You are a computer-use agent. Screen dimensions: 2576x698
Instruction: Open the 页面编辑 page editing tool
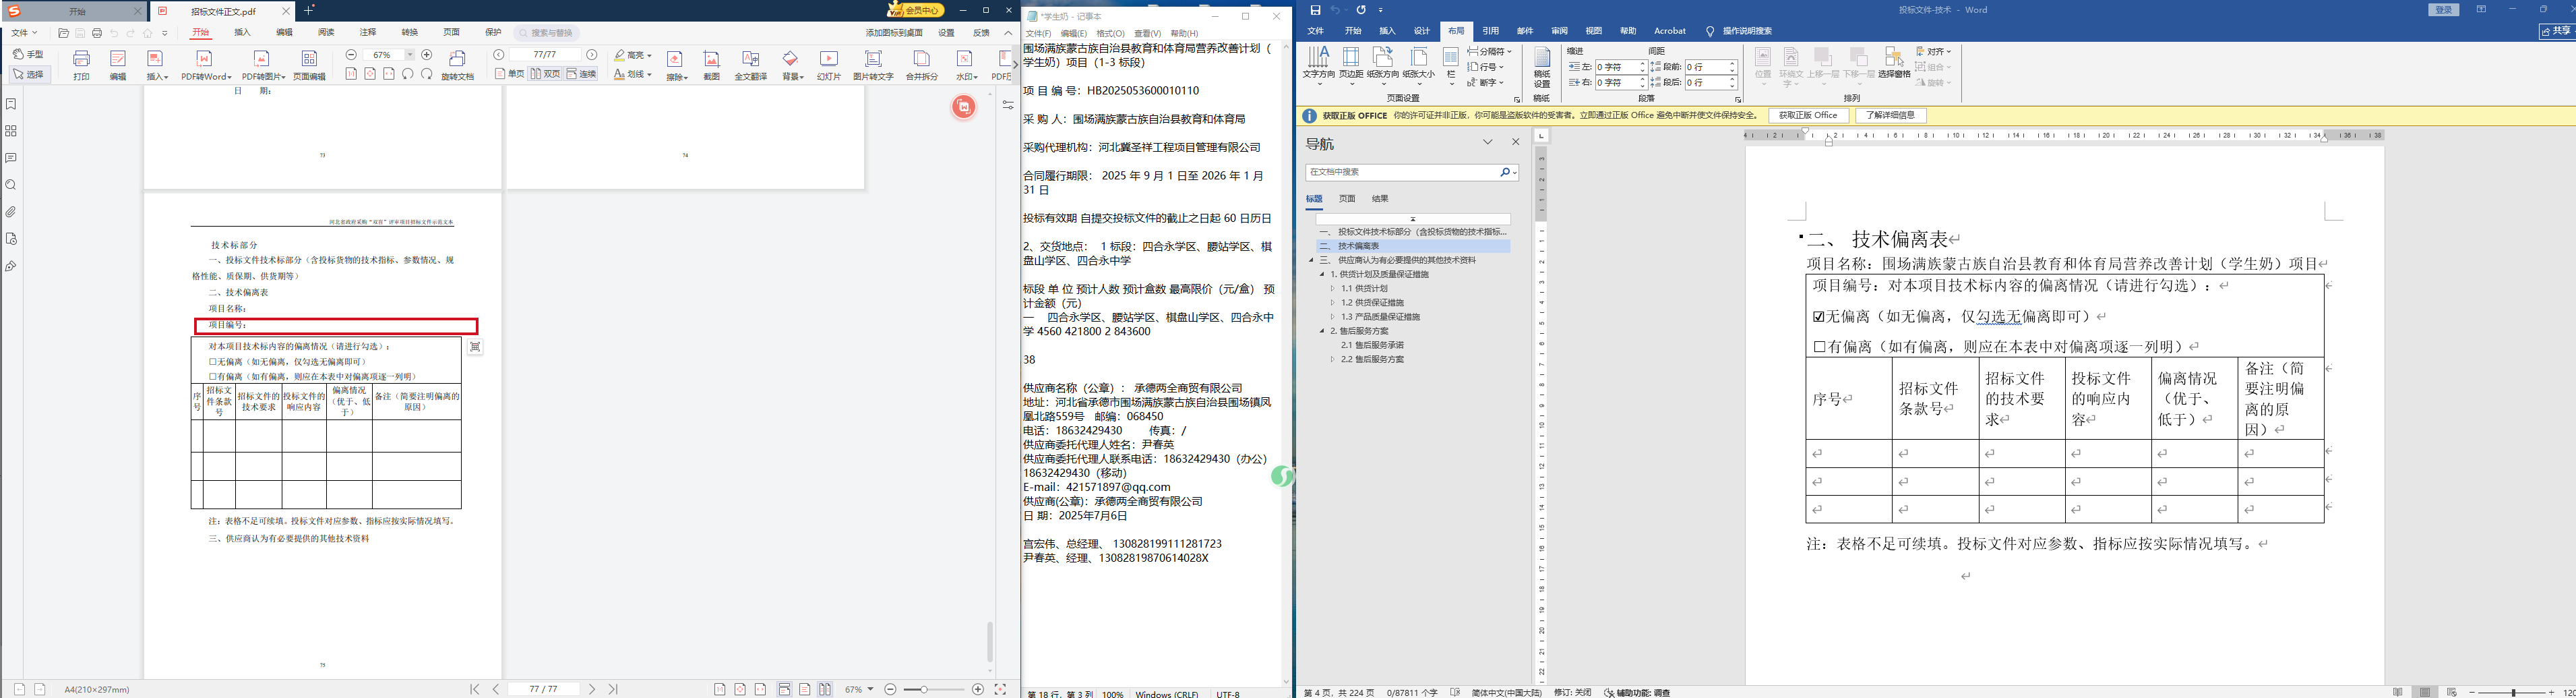(309, 59)
